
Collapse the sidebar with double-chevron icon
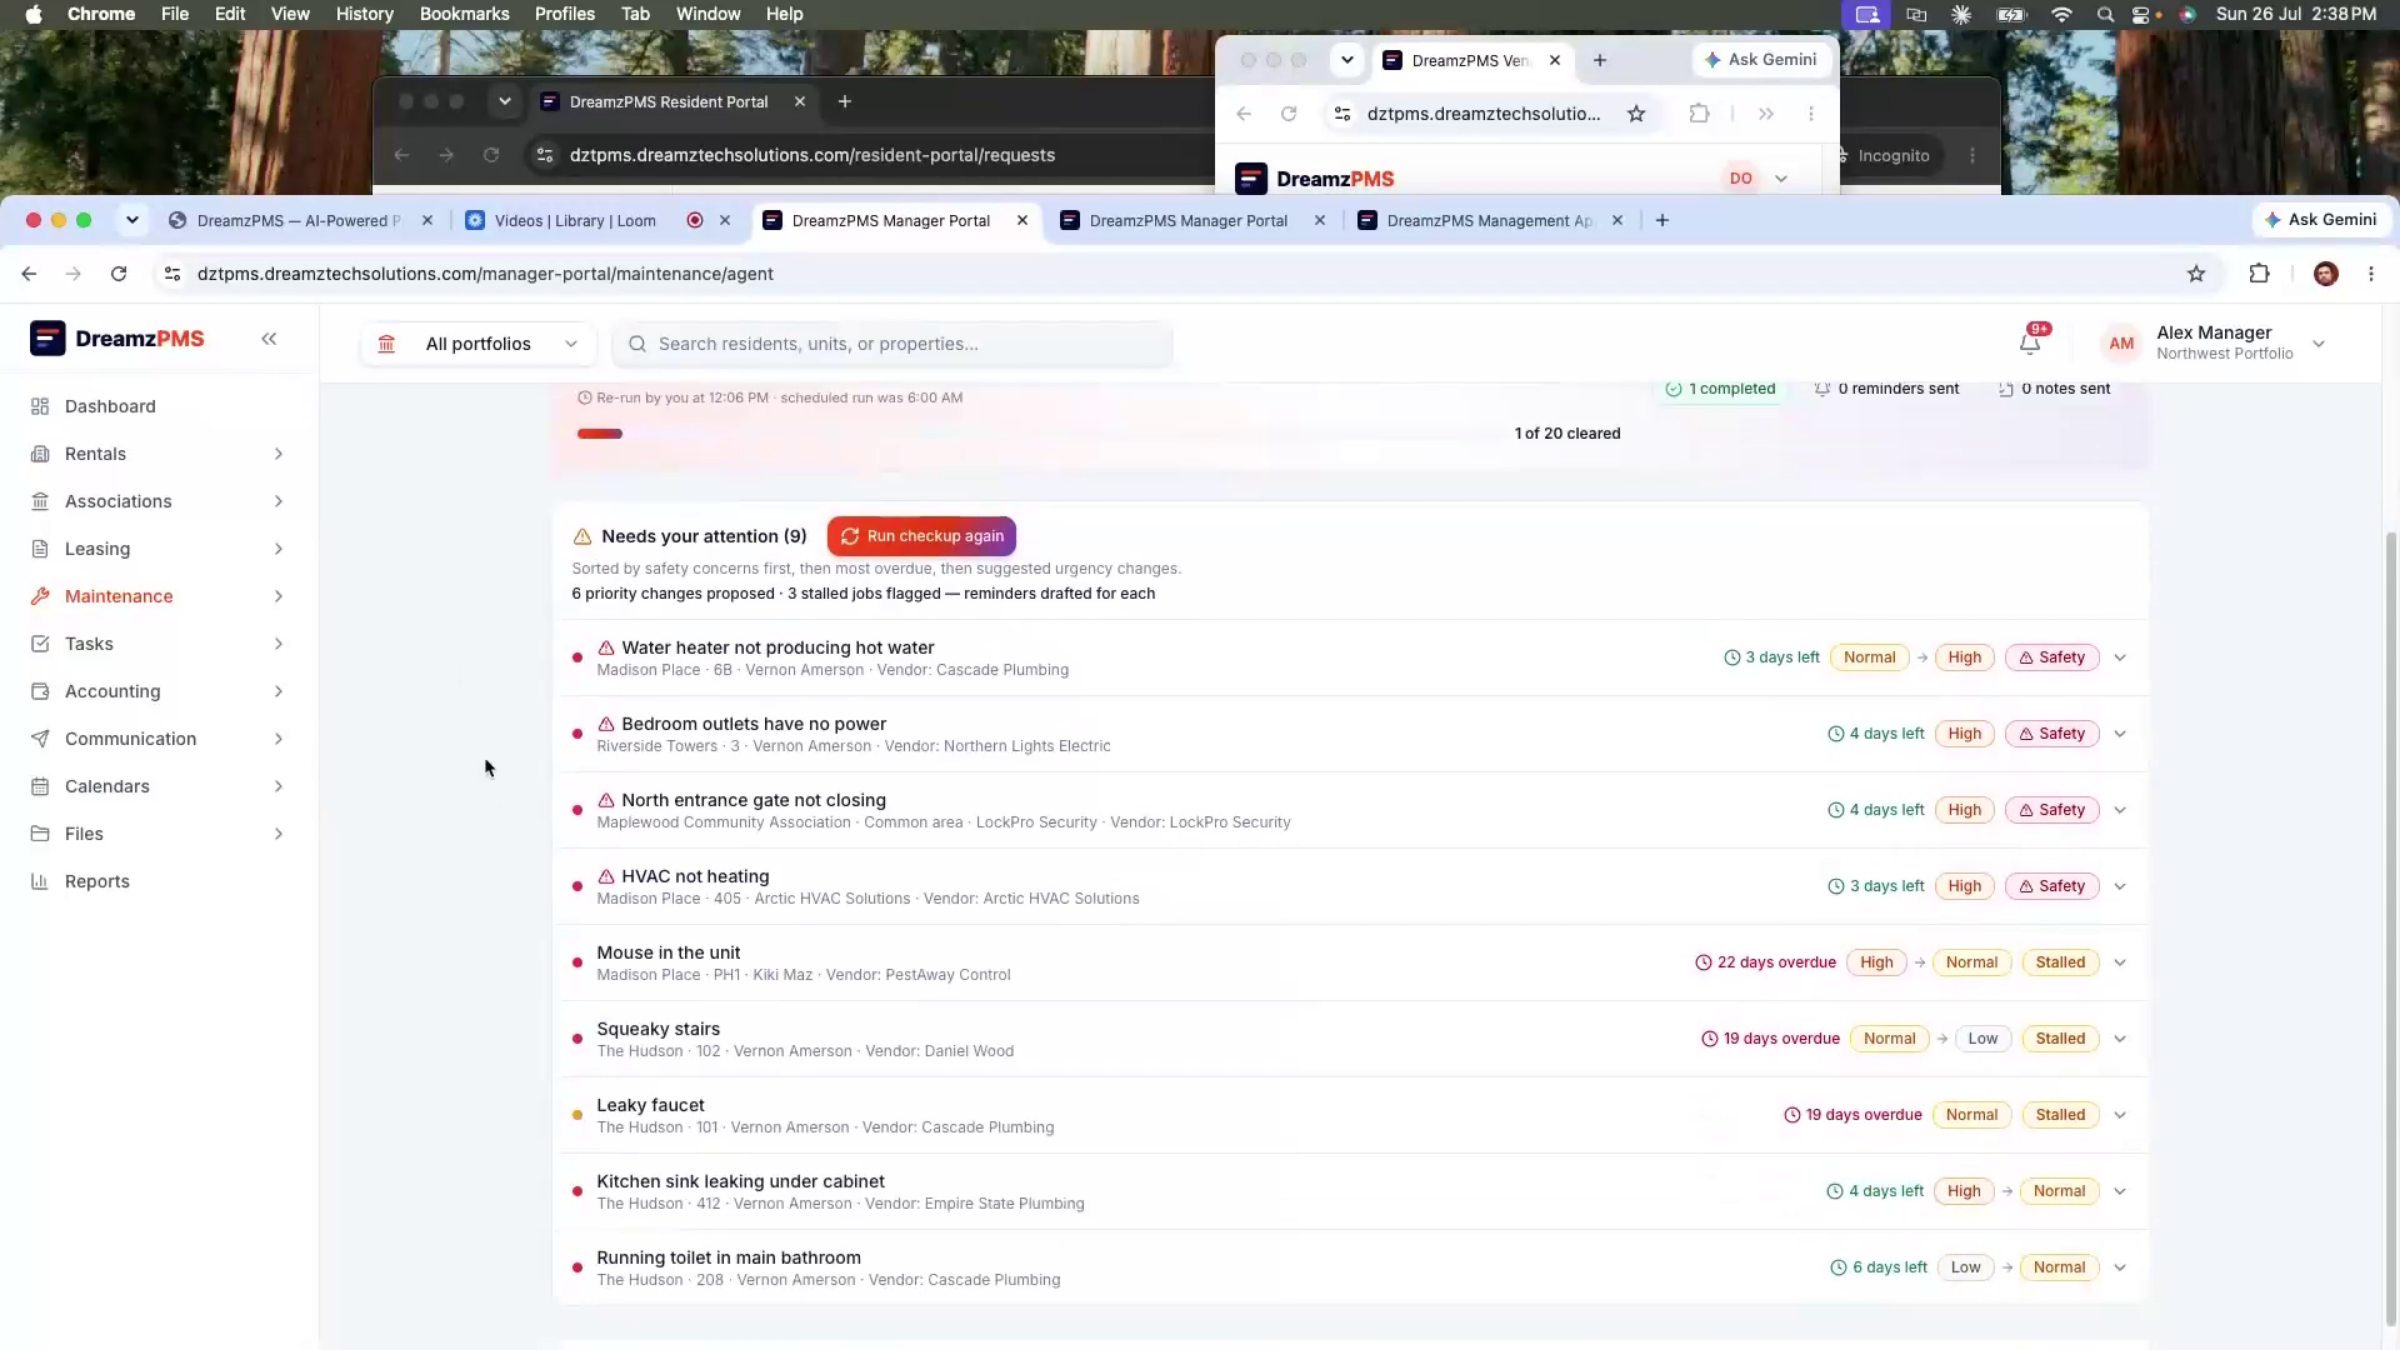click(269, 339)
